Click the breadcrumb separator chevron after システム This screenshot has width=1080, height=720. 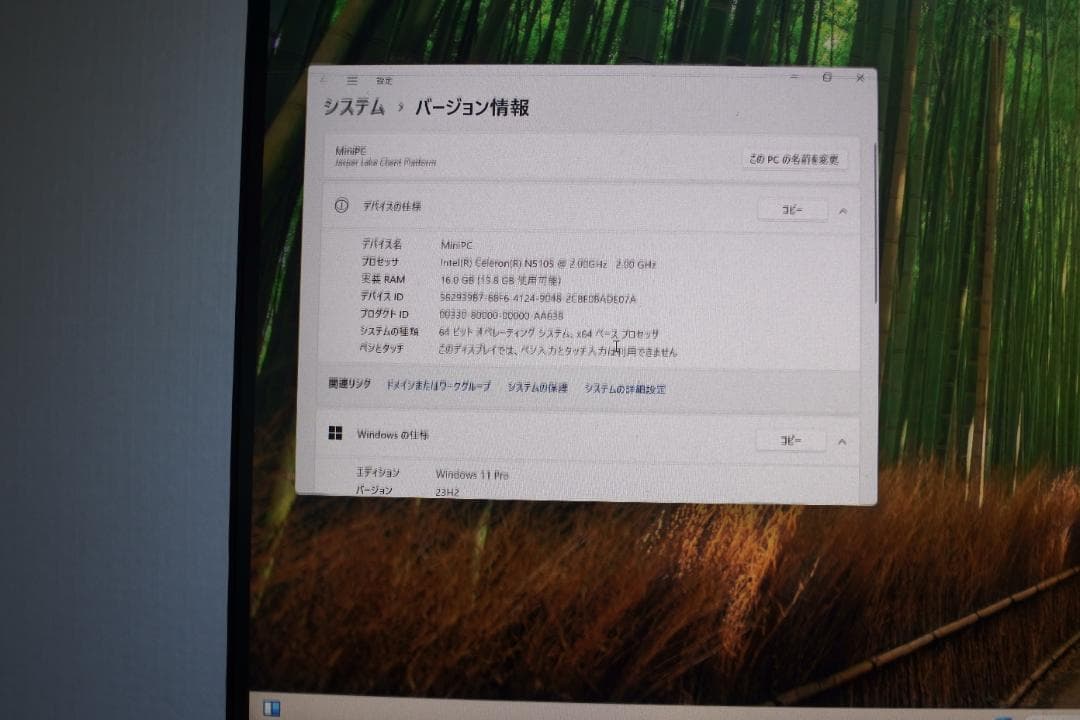pos(398,106)
